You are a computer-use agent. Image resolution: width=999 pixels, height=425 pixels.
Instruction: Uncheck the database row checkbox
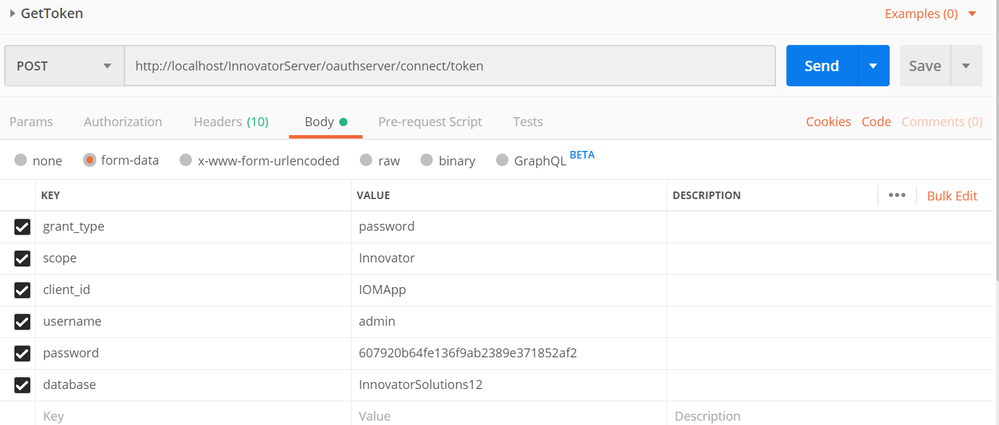[x=22, y=385]
